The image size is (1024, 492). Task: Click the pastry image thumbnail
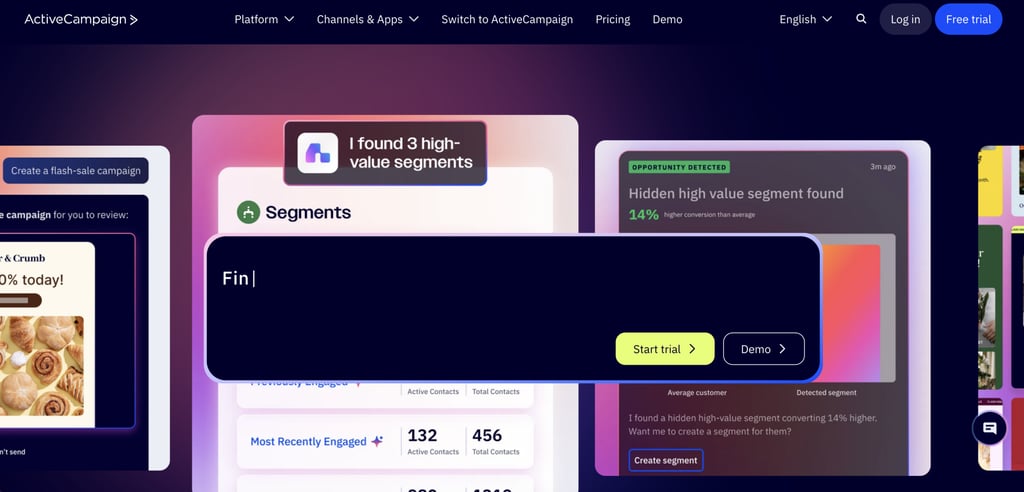tap(42, 366)
